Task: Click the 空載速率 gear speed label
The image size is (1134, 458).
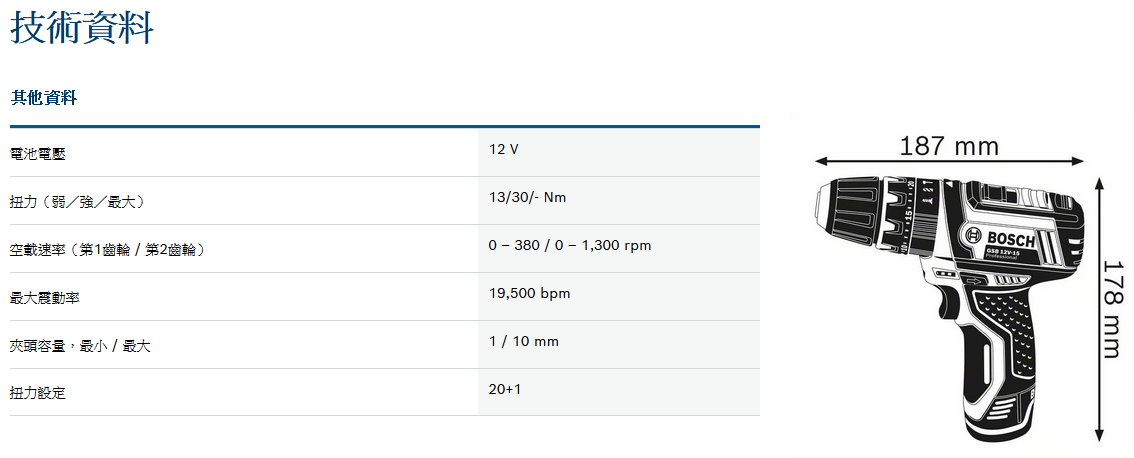Action: [x=108, y=250]
